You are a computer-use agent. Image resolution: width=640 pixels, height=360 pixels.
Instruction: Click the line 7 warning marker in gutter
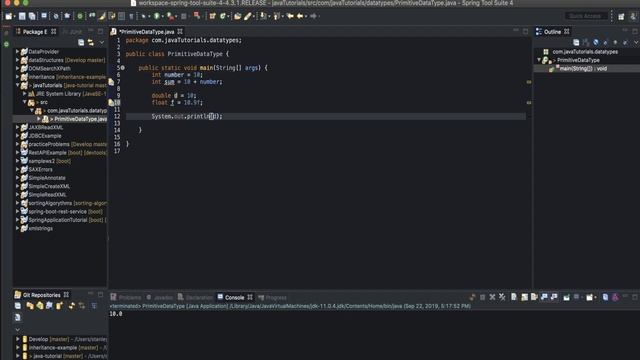(x=111, y=82)
